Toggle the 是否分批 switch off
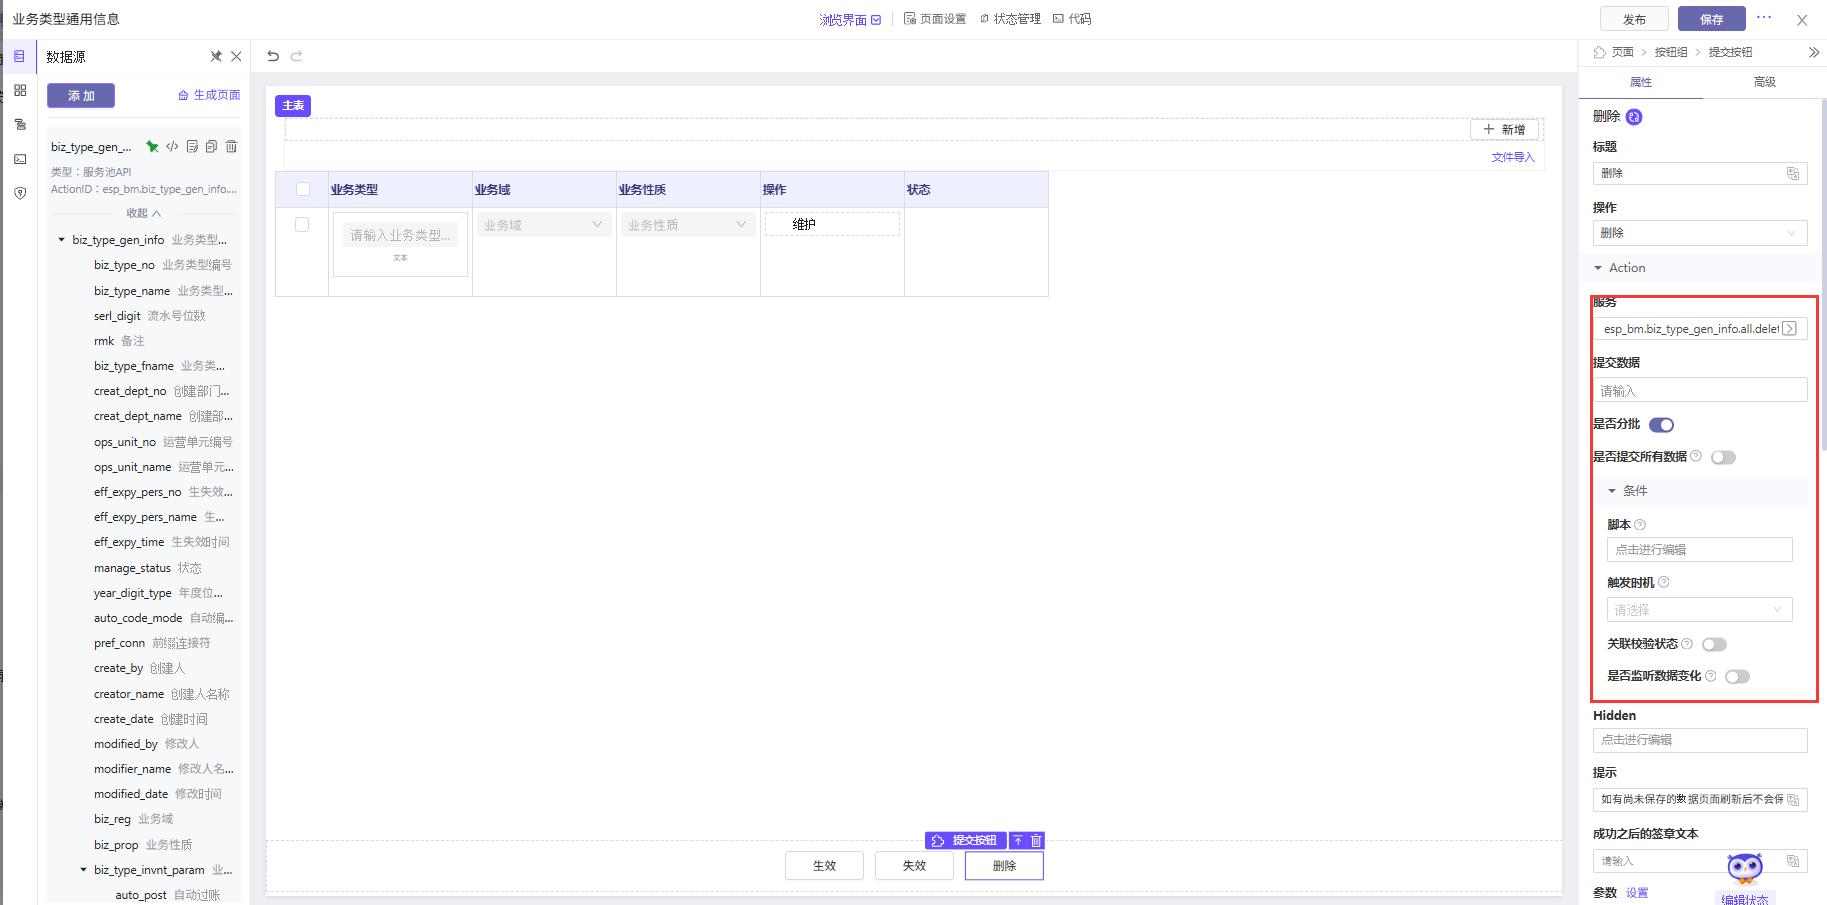The height and width of the screenshot is (905, 1827). click(1661, 425)
